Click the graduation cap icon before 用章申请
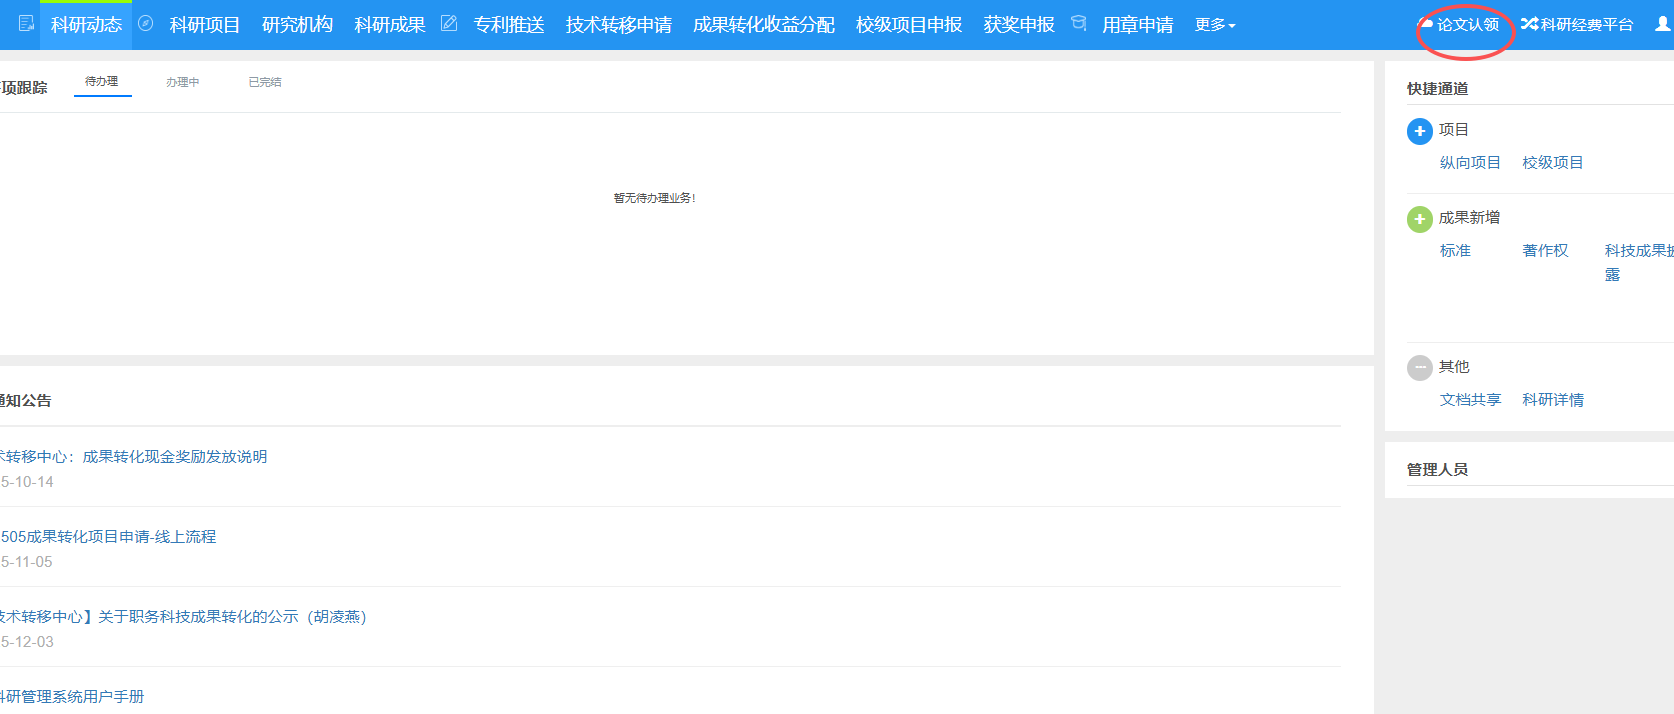The image size is (1674, 714). point(1078,24)
